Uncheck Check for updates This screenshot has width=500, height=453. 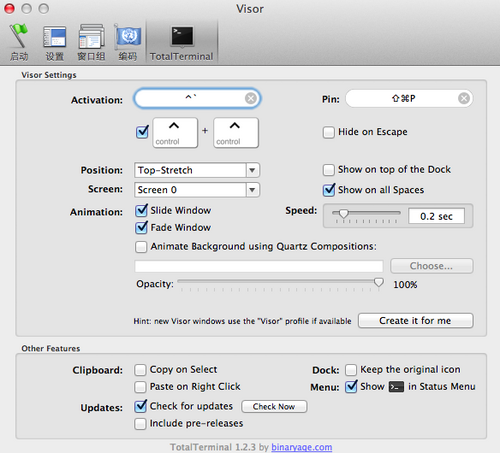141,406
